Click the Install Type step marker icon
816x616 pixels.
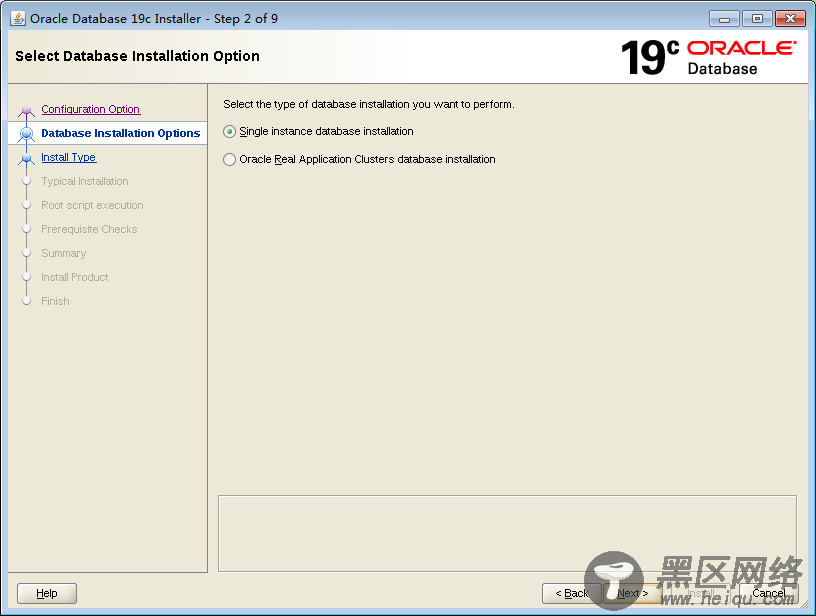click(27, 158)
